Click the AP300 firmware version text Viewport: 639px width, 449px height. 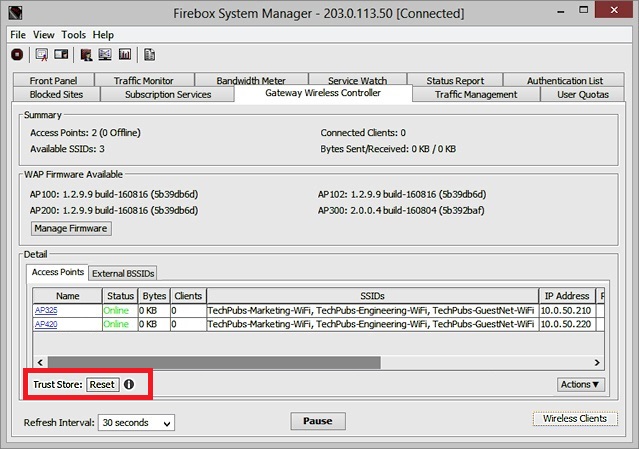point(401,210)
